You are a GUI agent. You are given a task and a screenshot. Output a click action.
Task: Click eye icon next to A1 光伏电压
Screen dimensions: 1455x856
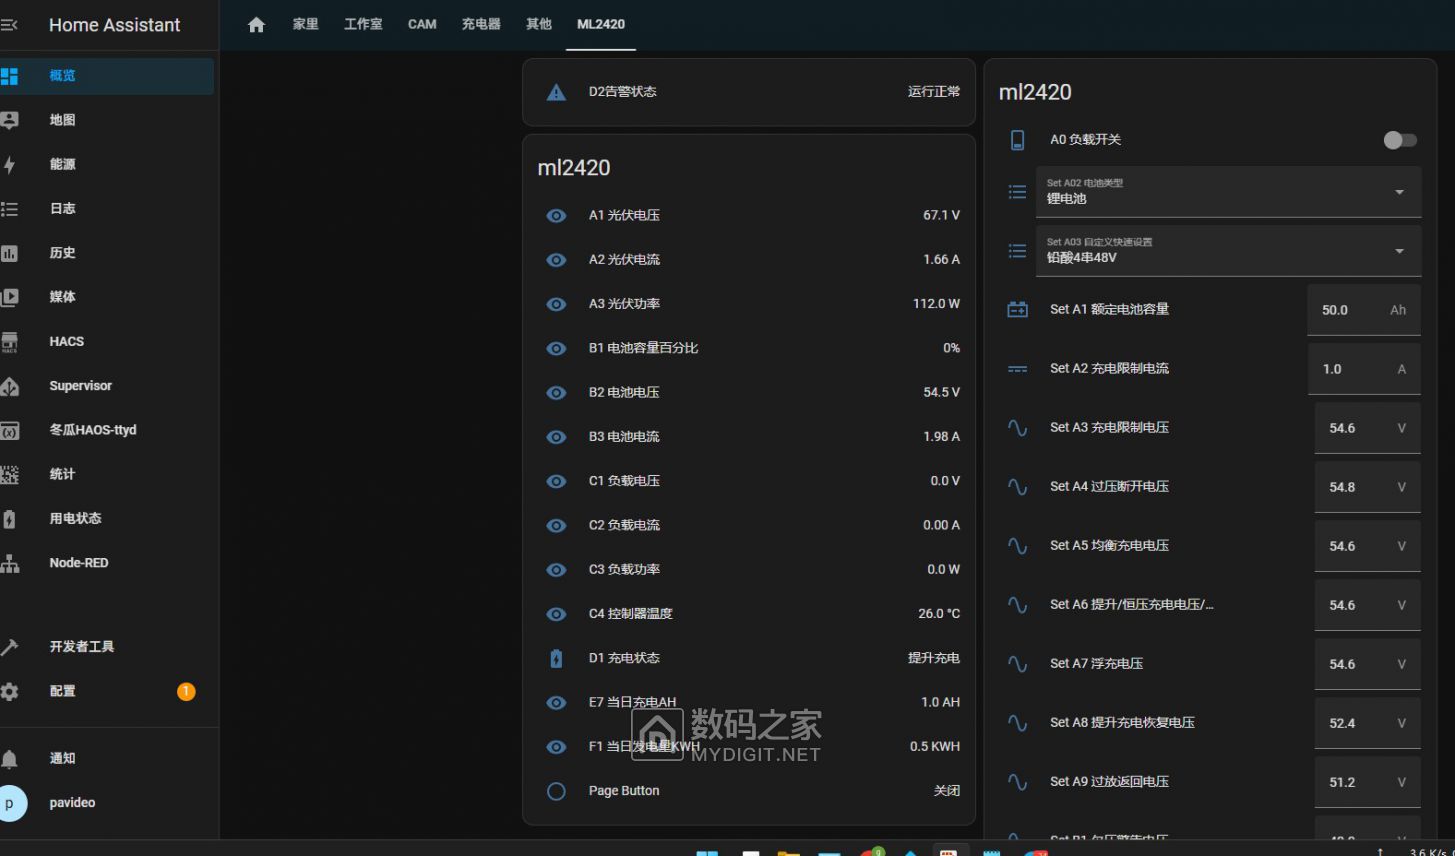pos(556,216)
